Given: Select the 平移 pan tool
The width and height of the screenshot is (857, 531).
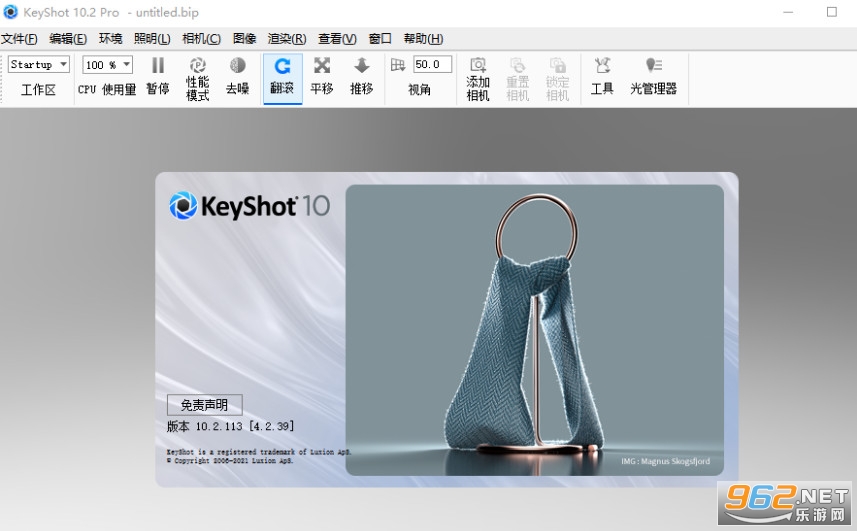Looking at the screenshot, I should click(x=322, y=76).
